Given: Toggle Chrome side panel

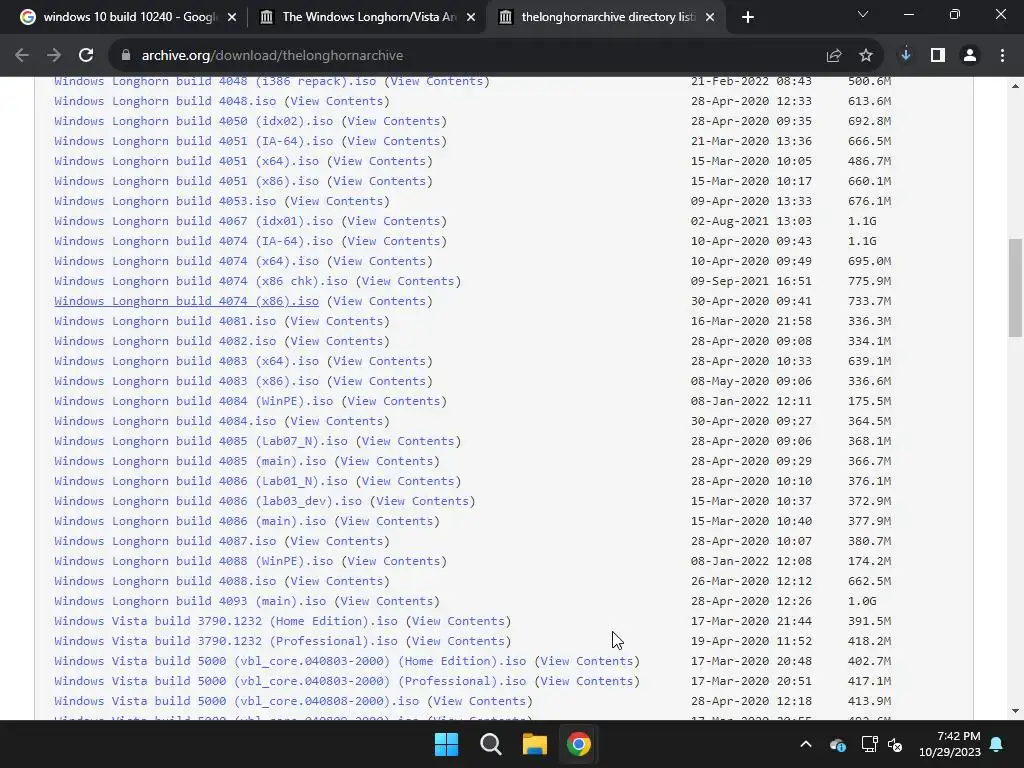Looking at the screenshot, I should click(938, 56).
